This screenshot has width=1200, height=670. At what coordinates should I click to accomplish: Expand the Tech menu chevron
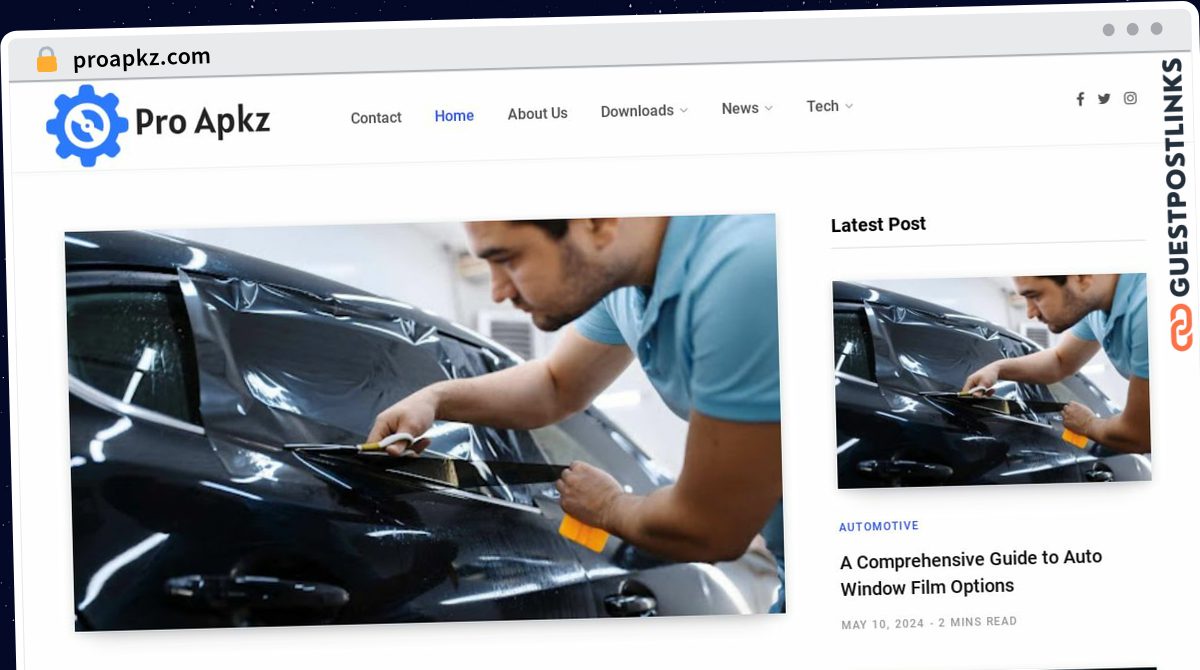(849, 106)
